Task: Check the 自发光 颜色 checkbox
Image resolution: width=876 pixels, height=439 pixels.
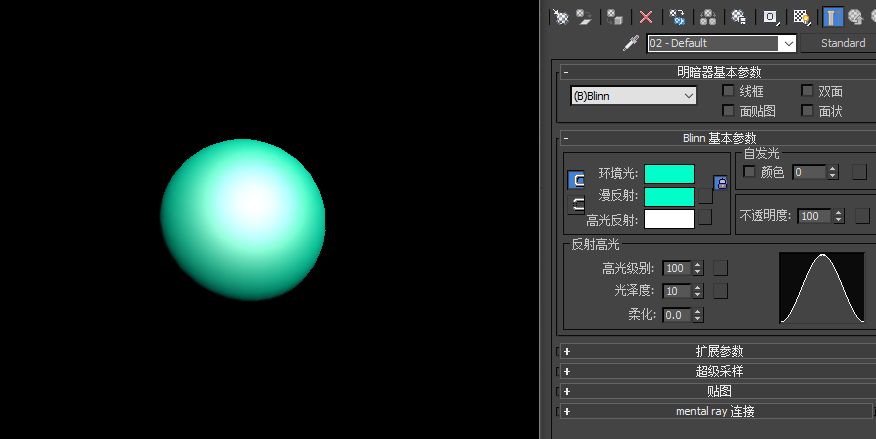Action: (750, 171)
